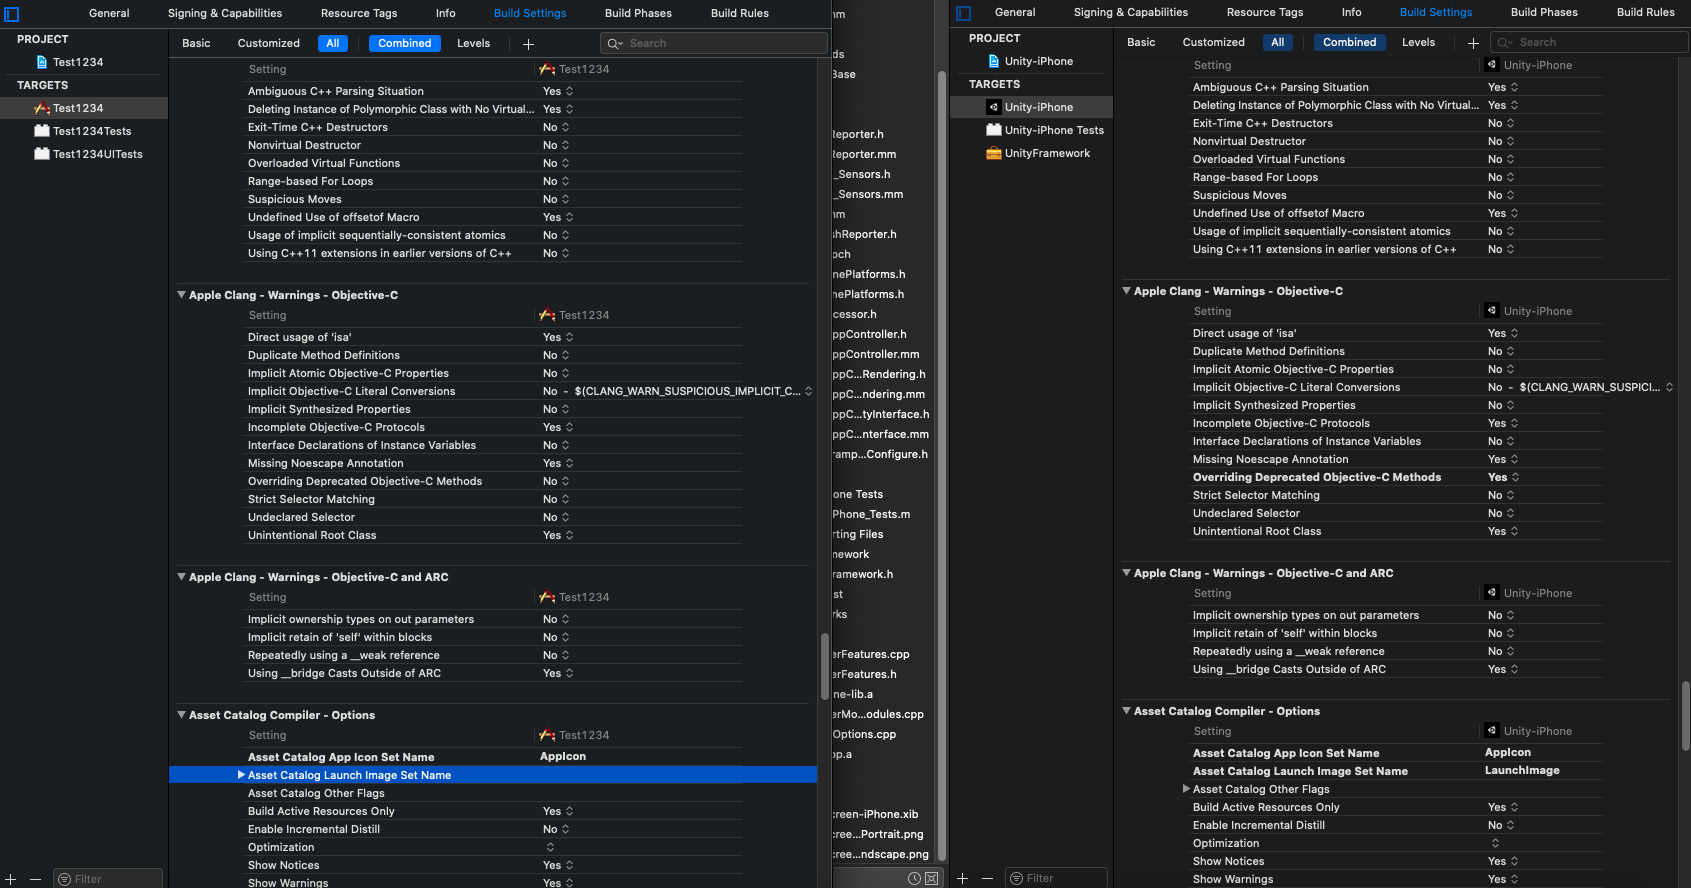The height and width of the screenshot is (888, 1691).
Task: Change Overriding Deprecated Objective-C Methods in right window
Action: [1503, 477]
